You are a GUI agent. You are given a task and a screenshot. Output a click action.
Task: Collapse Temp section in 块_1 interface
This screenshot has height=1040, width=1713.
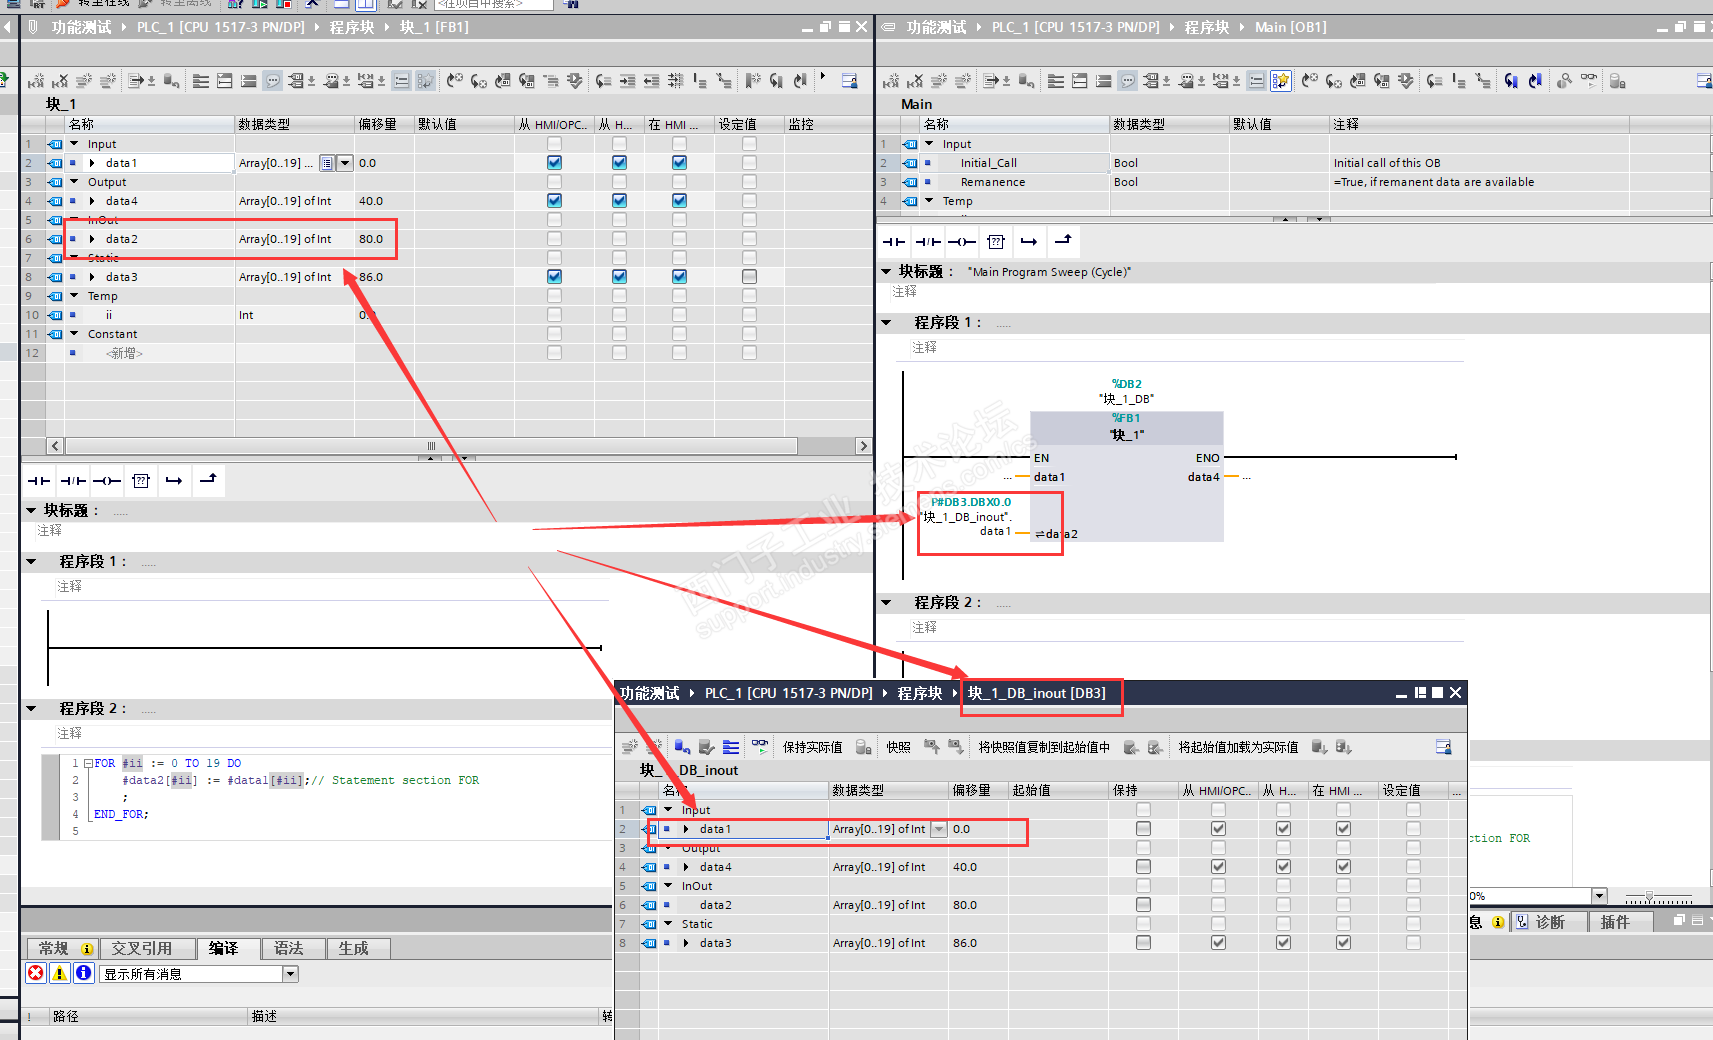point(74,296)
